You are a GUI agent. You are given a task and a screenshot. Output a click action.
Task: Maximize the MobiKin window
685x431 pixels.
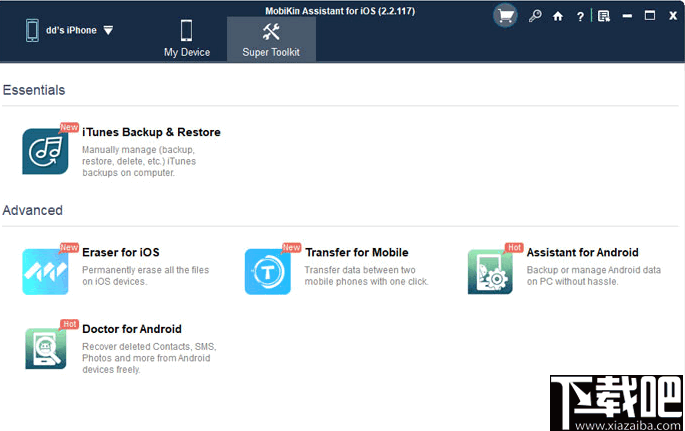pos(650,16)
